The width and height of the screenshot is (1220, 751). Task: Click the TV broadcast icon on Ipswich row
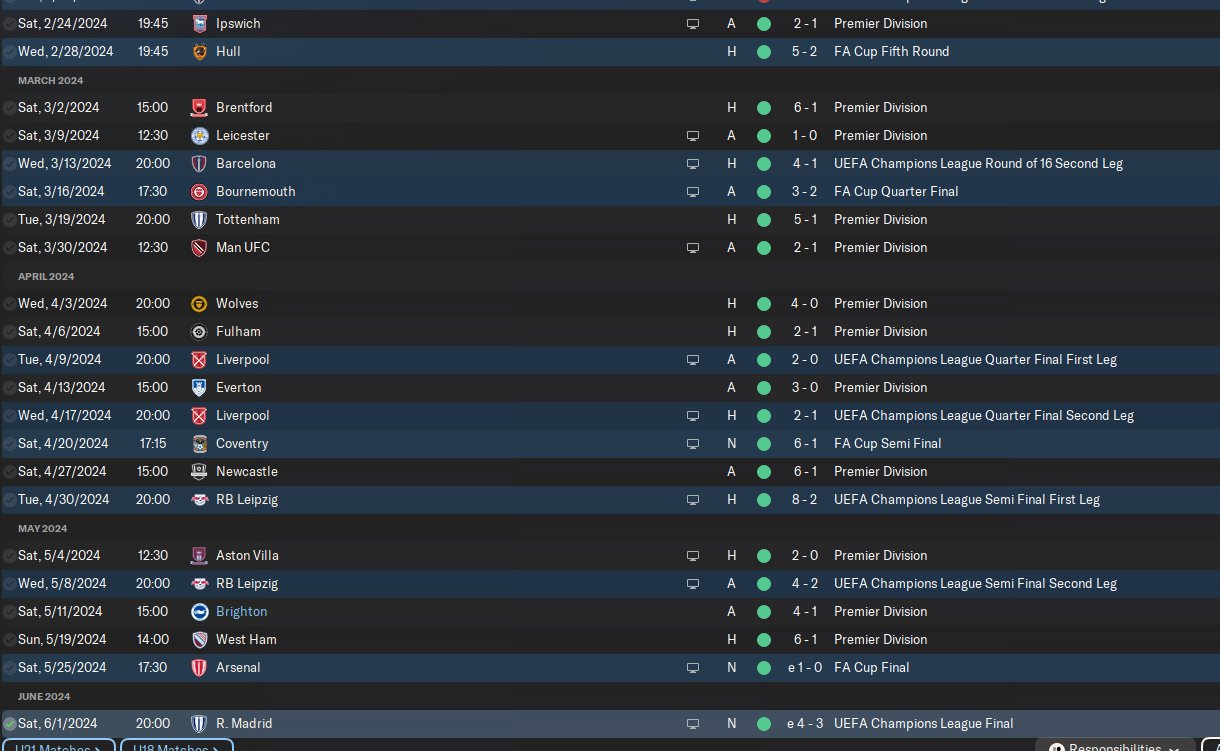click(693, 23)
